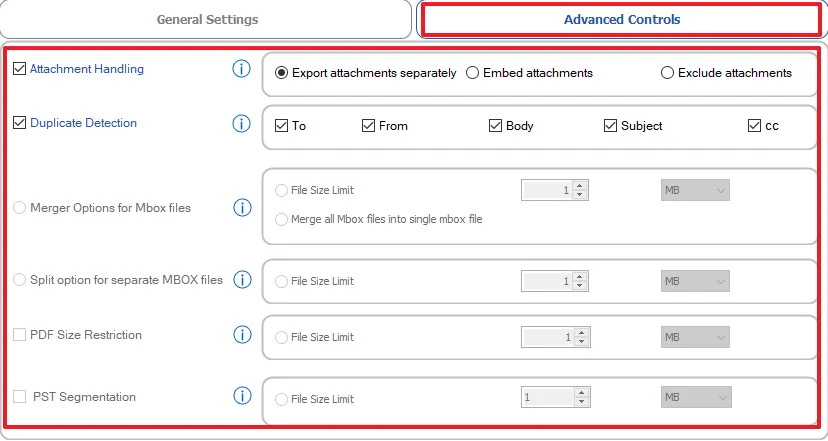Viewport: 828px width, 441px height.
Task: Choose Embed attachments radio button
Action: (472, 73)
